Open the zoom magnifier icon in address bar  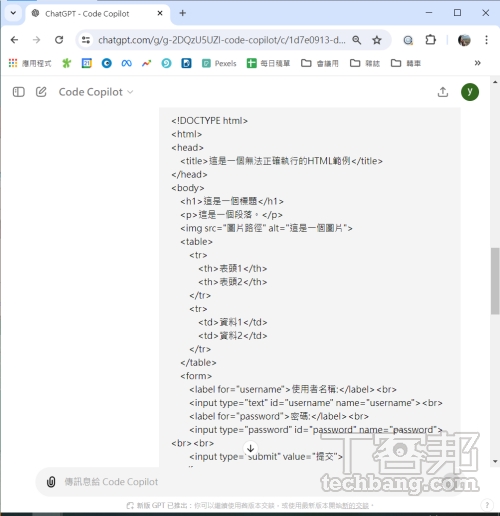(x=357, y=40)
